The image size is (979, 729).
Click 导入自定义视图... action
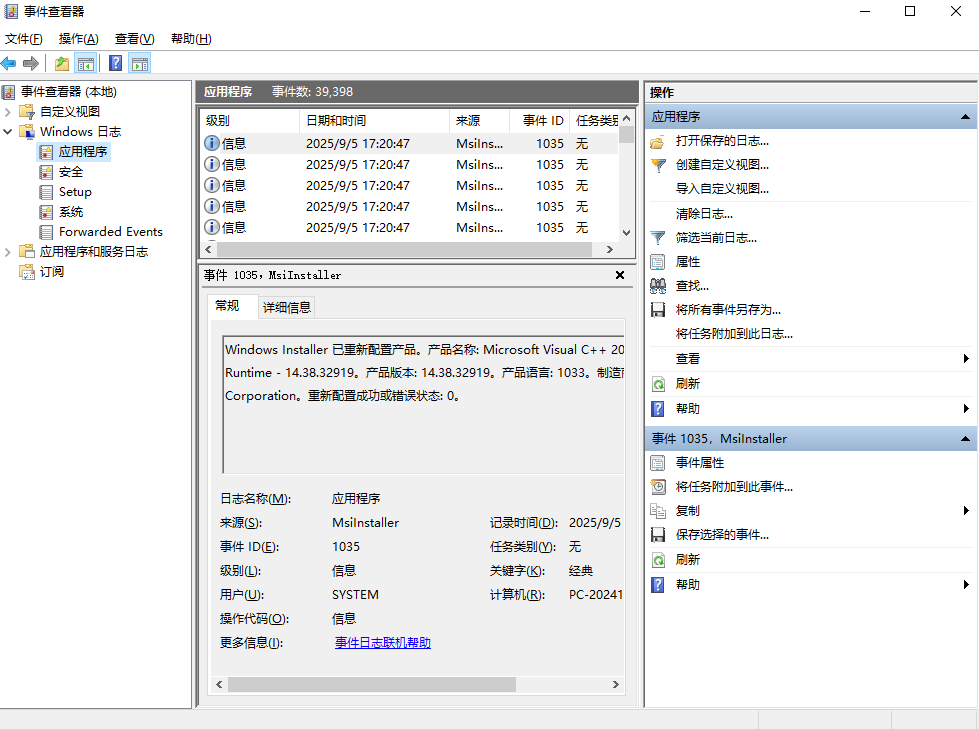coord(722,189)
